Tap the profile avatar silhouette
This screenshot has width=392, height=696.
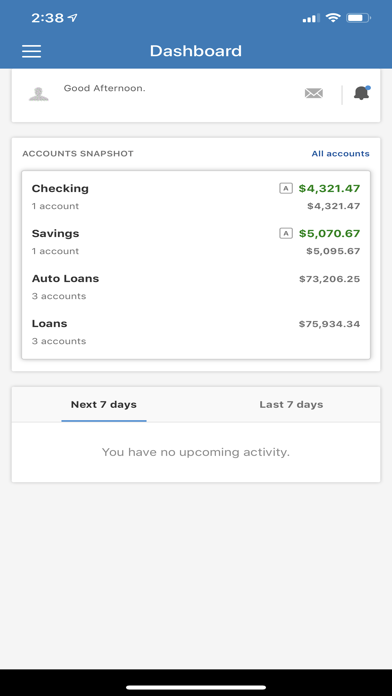[x=39, y=94]
